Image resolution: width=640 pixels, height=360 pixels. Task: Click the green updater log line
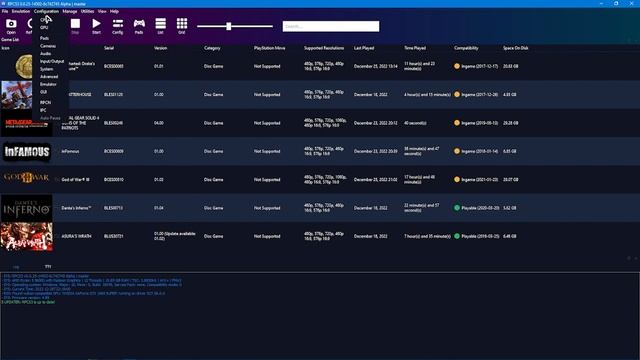28,302
